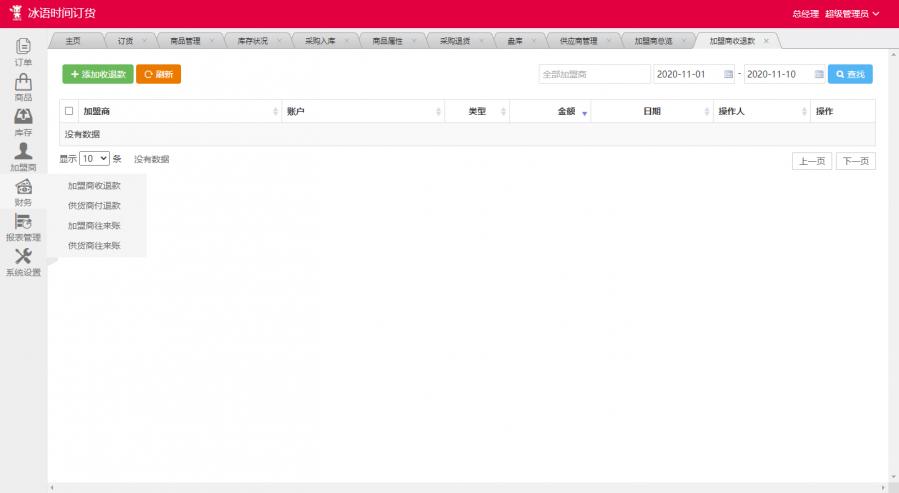Click calendar icon in end date field
The image size is (899, 493).
pos(818,74)
